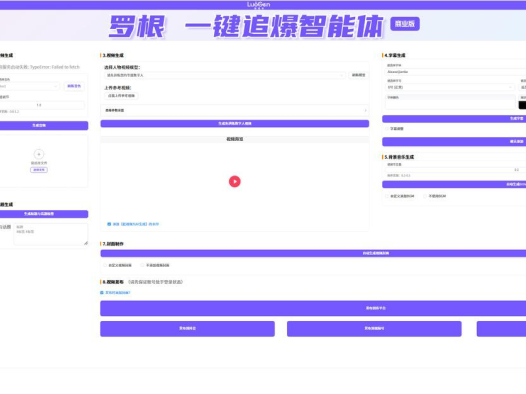Open the subtitle size dropdown in section 4

[x=450, y=87]
